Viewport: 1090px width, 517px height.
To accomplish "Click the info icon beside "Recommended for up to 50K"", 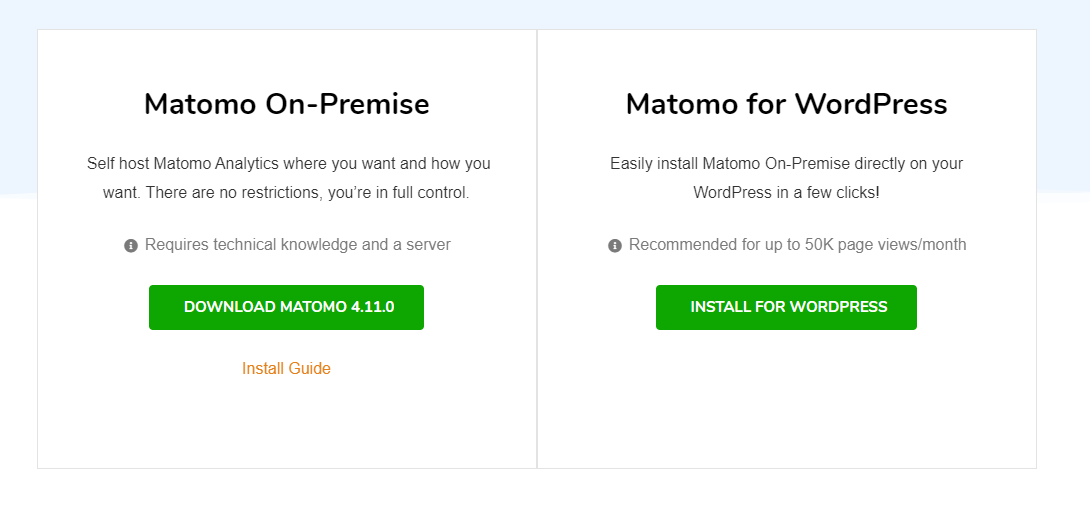I will coord(615,246).
